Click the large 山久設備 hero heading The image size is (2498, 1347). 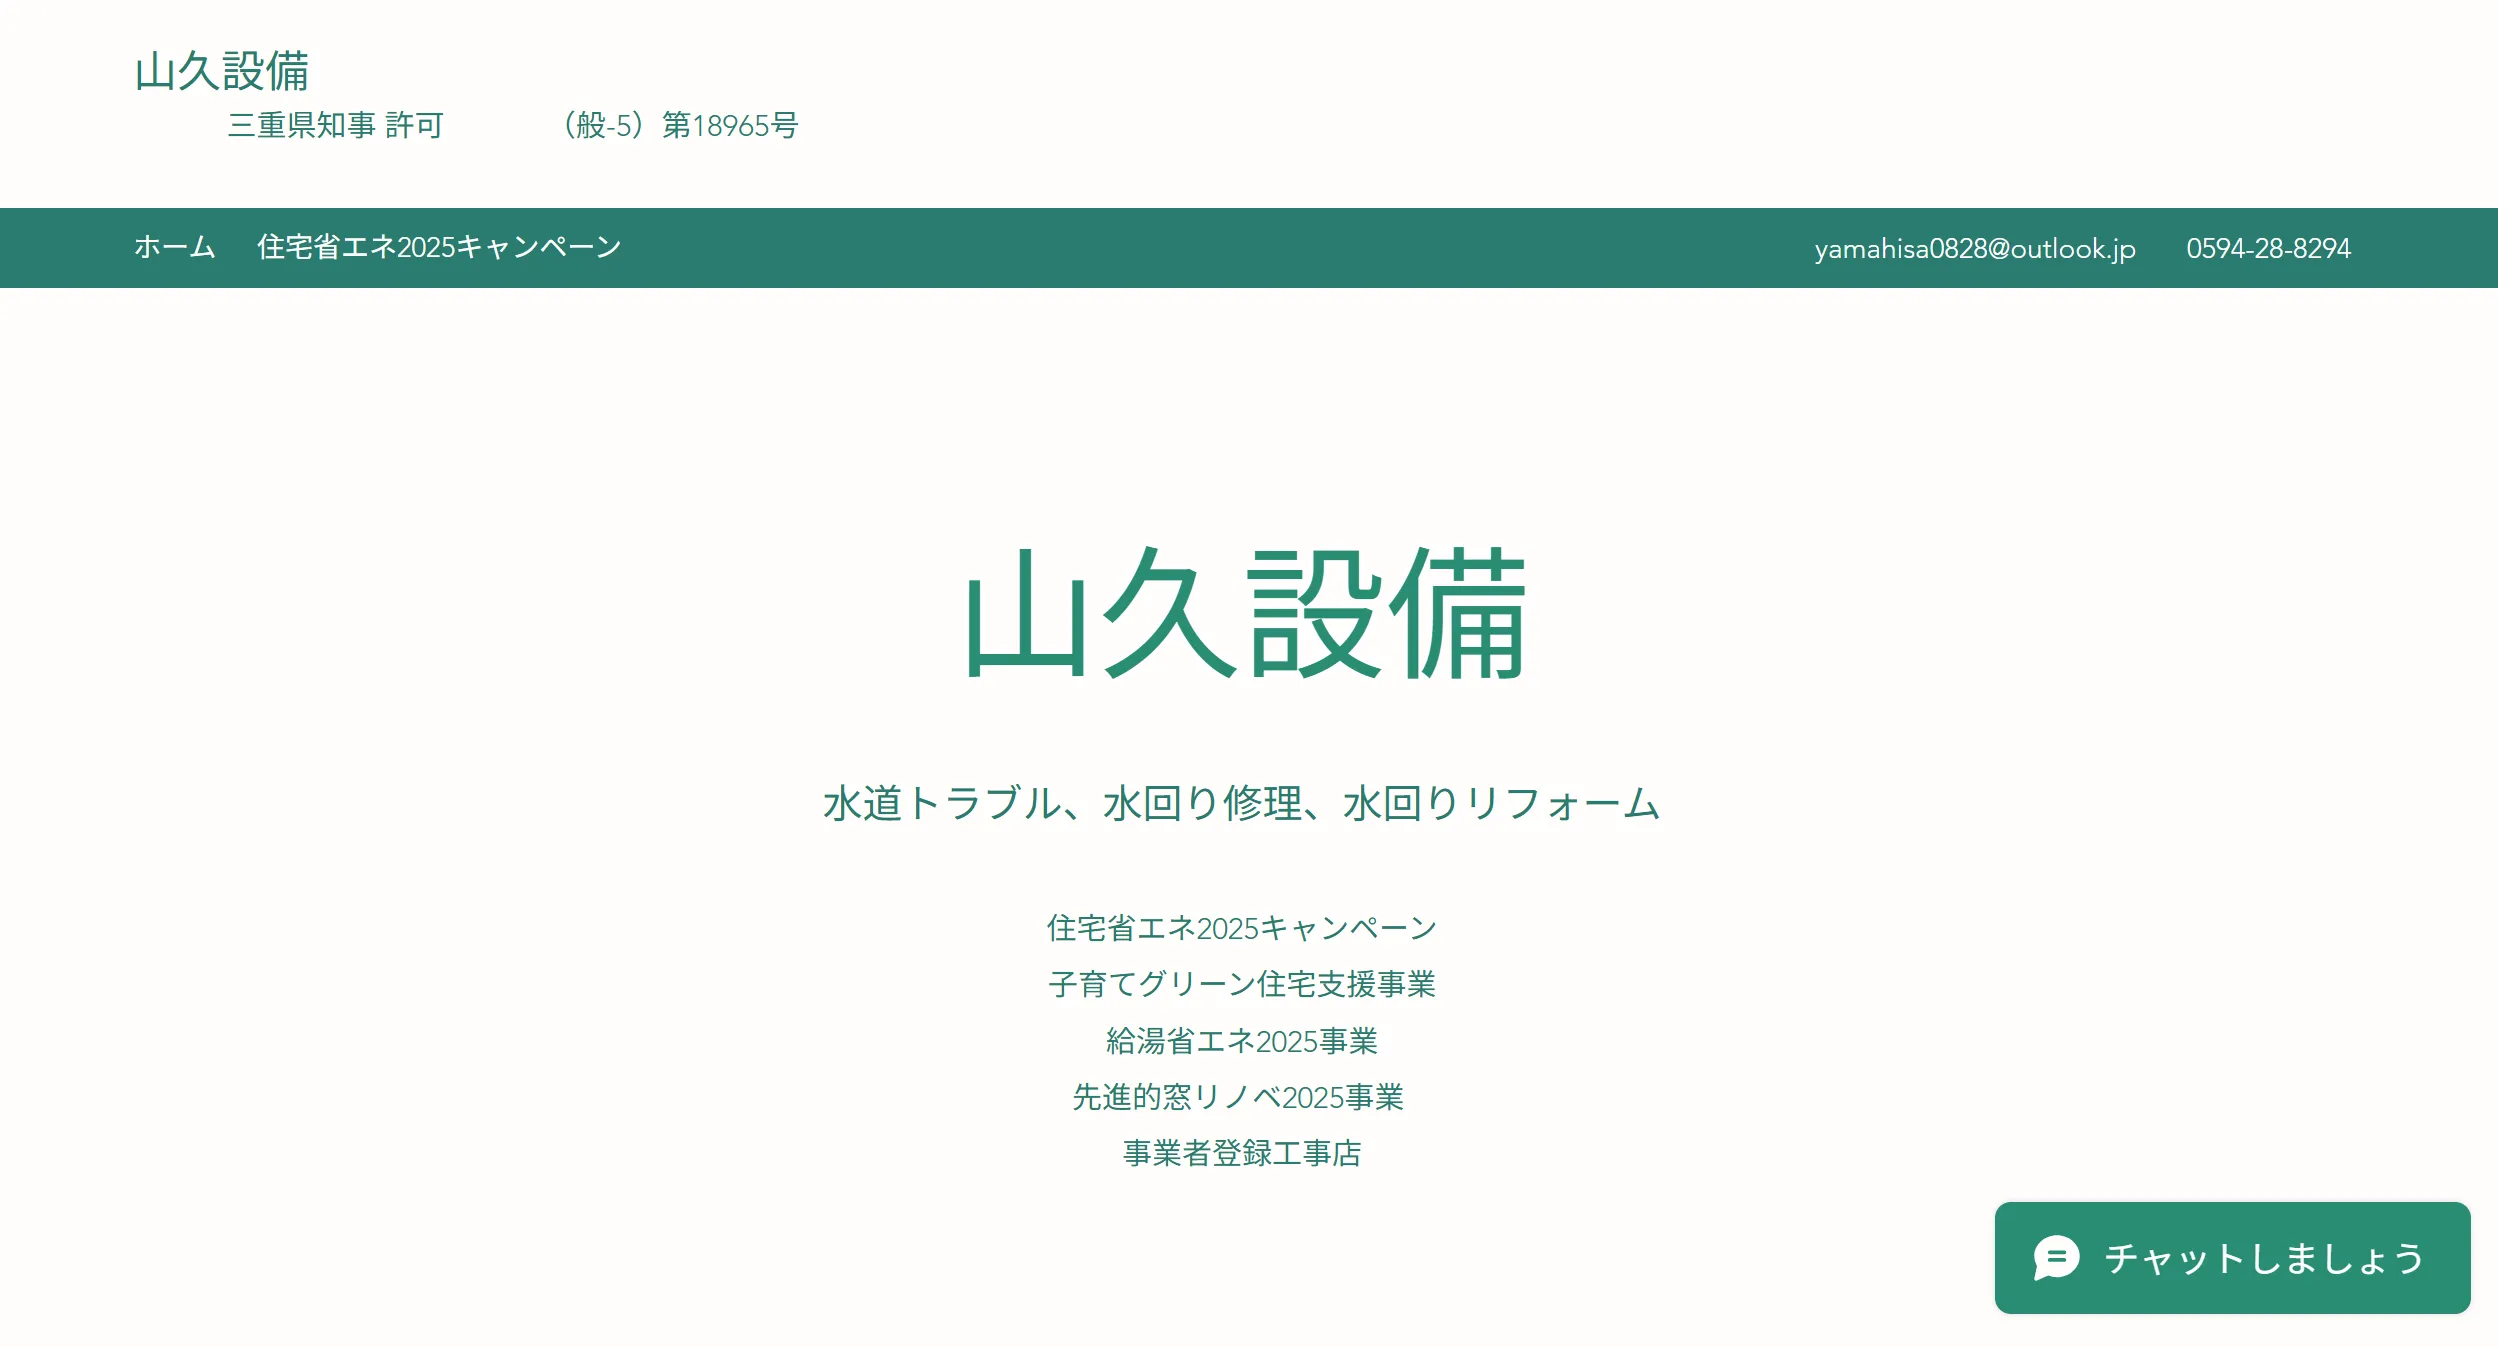(1245, 614)
